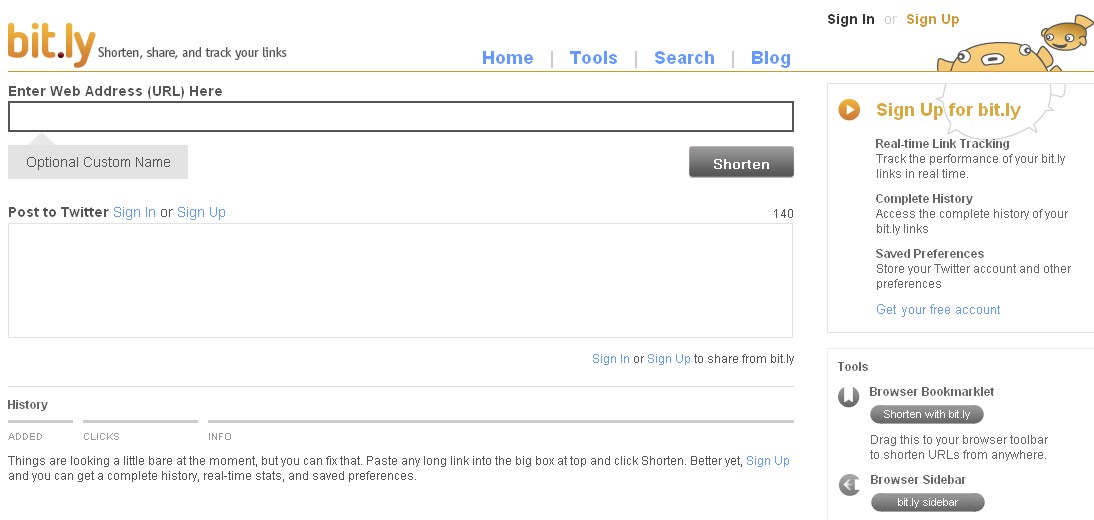Viewport: 1094px width, 520px height.
Task: Click Sign Up in the header
Action: [932, 20]
